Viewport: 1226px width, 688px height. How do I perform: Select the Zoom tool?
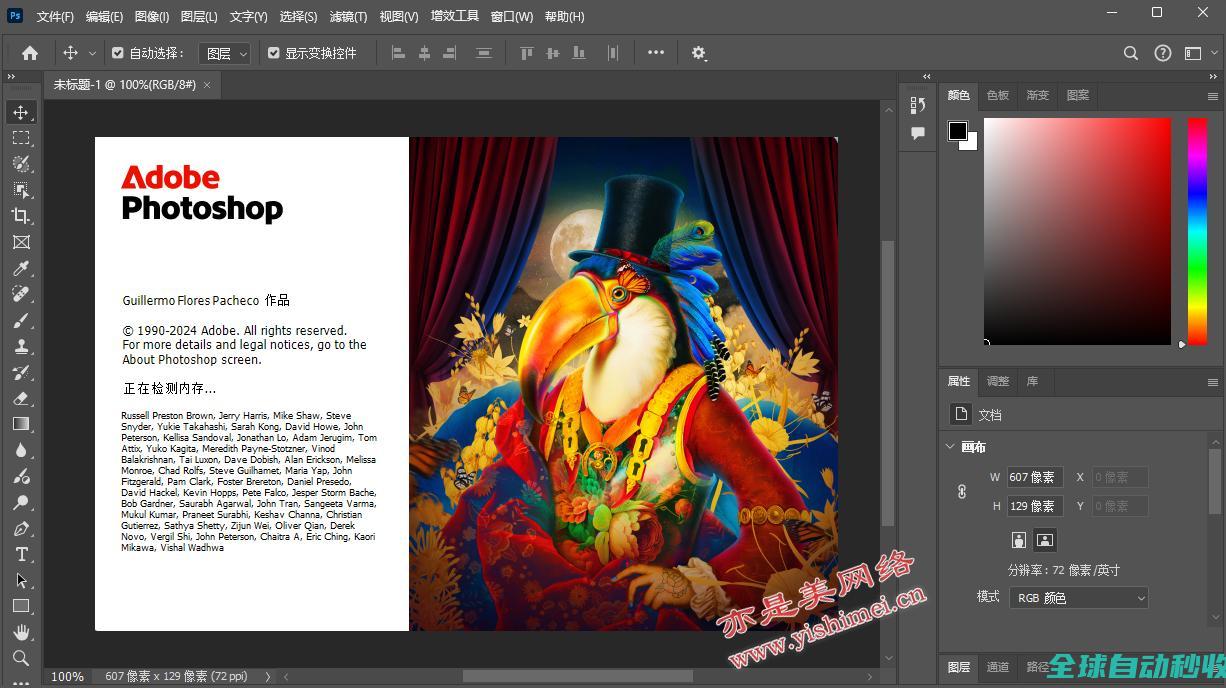point(21,658)
